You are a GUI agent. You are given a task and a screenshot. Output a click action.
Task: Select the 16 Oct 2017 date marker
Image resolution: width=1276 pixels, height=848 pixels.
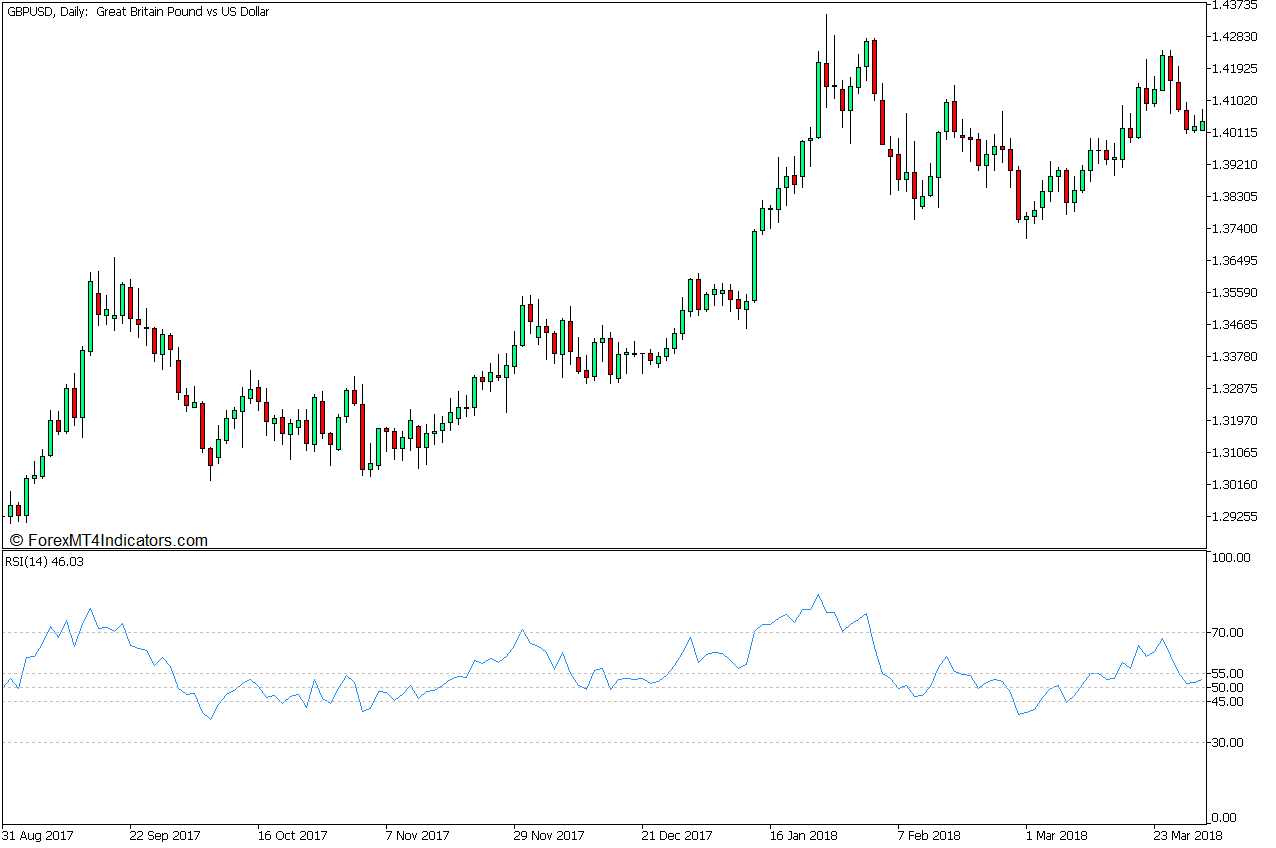point(293,835)
